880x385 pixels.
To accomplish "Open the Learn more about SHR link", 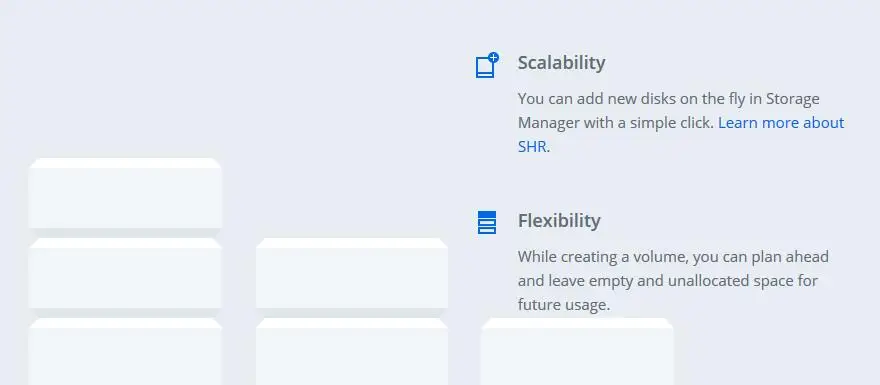I will point(681,135).
